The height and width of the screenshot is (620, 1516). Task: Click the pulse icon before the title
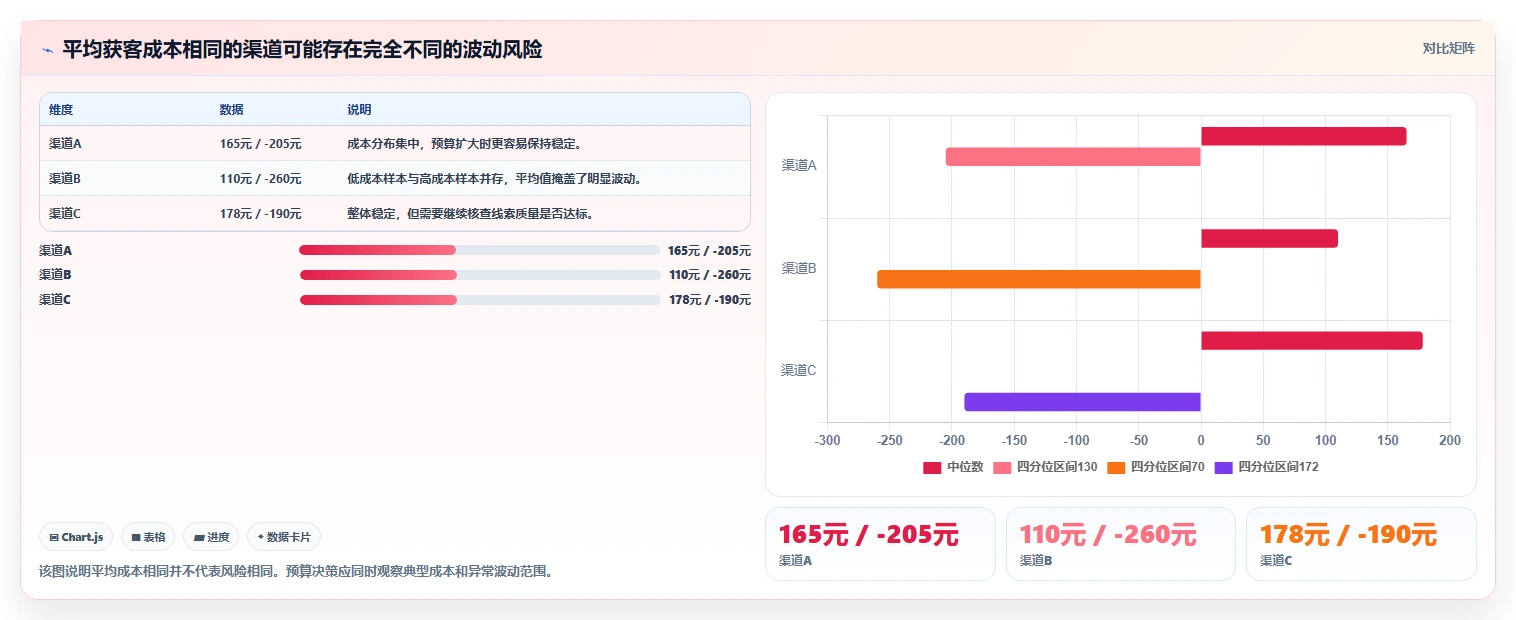coord(48,49)
